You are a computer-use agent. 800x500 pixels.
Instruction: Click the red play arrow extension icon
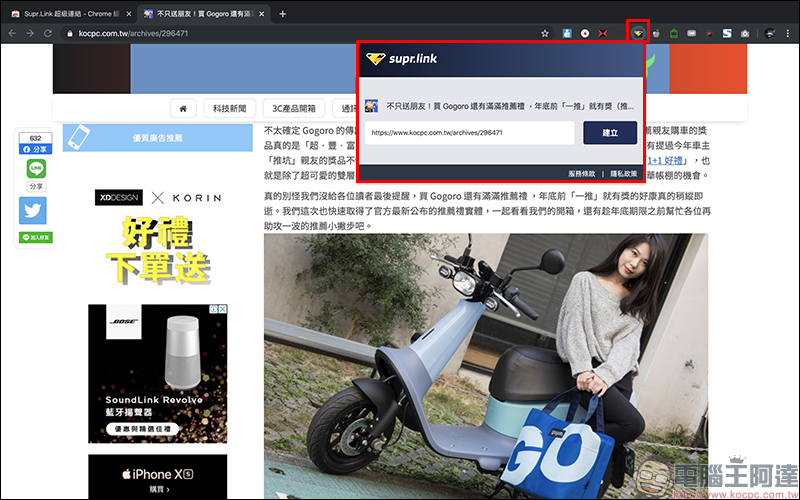click(709, 34)
